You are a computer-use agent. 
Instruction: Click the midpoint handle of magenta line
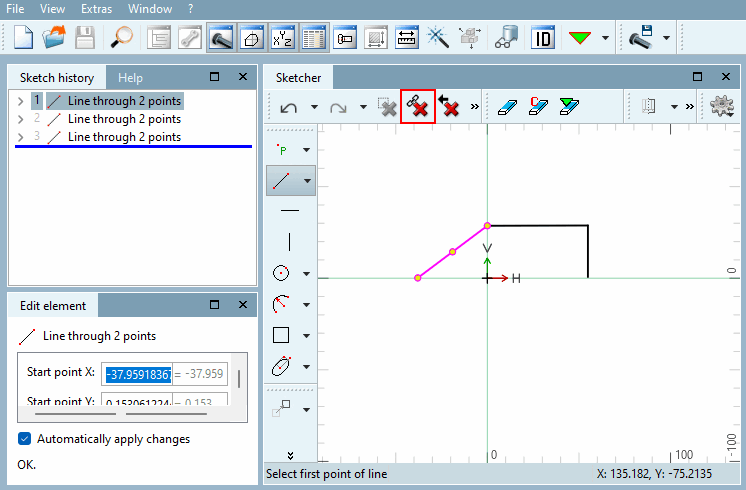(x=452, y=252)
